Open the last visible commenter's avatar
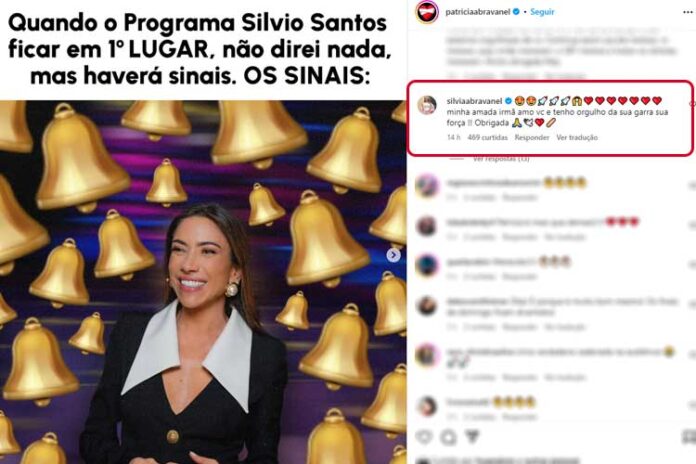The image size is (696, 464). pos(427,406)
